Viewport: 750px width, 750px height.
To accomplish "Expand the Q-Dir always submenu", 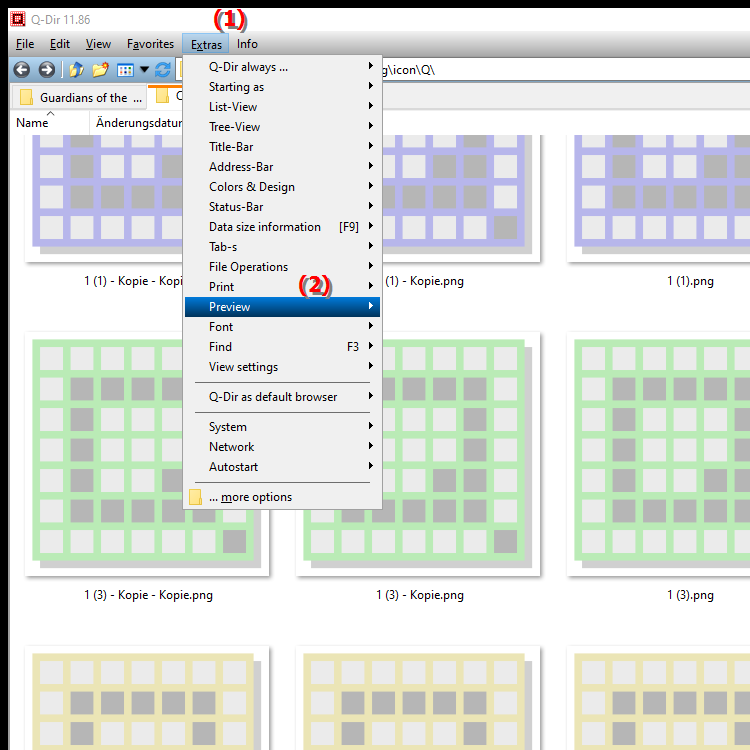I will point(282,67).
